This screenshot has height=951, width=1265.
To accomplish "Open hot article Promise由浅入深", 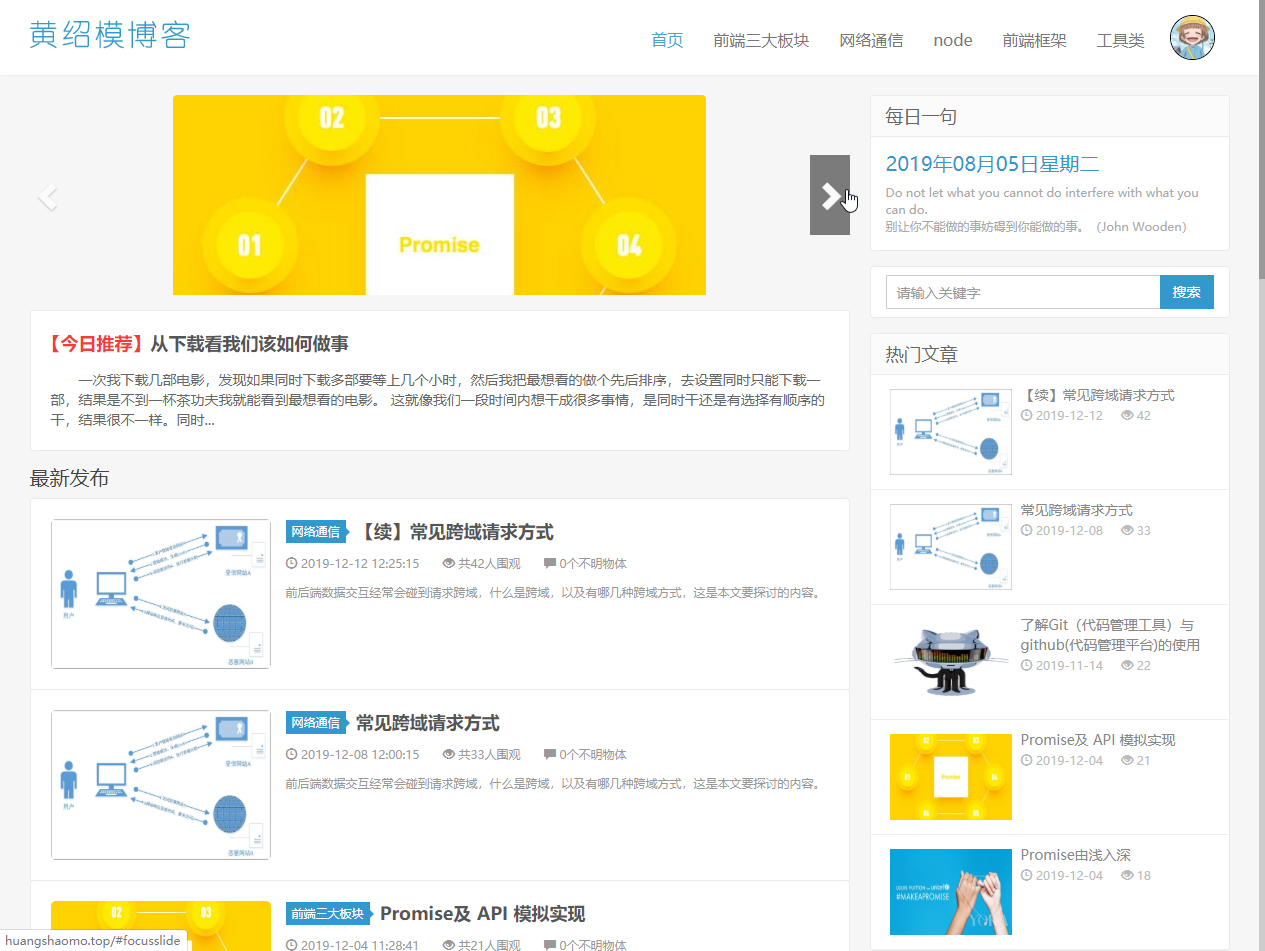I will click(1075, 855).
